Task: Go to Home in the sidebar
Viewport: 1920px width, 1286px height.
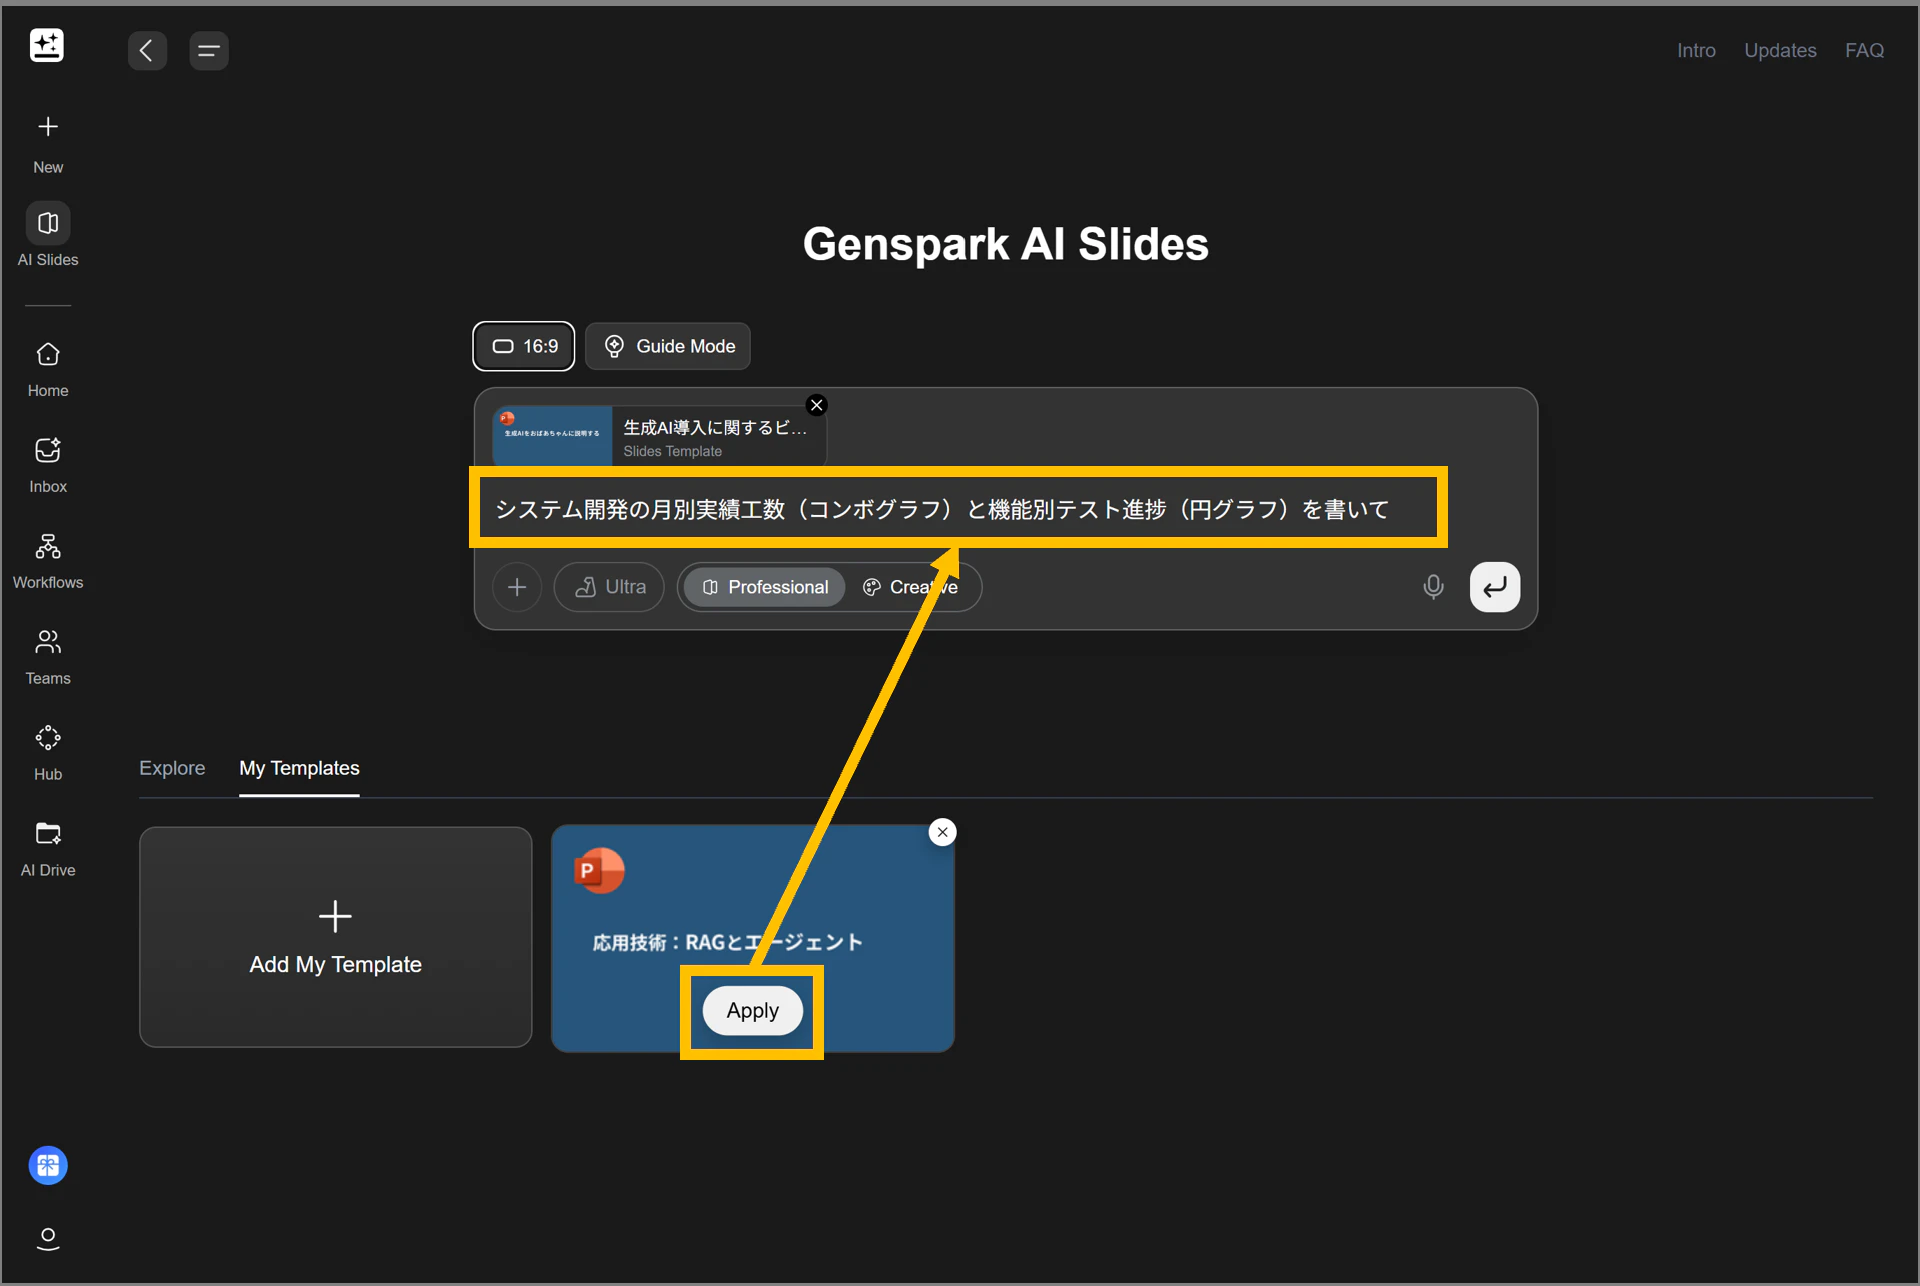Action: [x=48, y=355]
